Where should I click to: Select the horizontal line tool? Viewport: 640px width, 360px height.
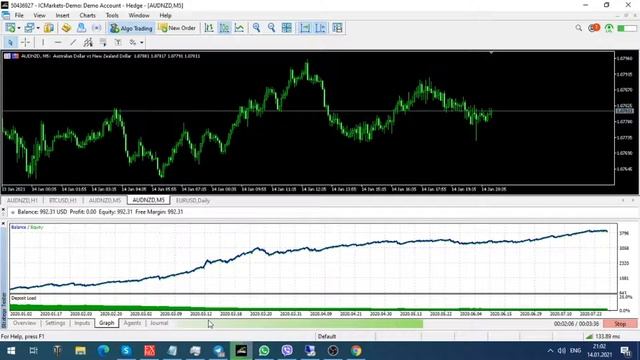58,42
